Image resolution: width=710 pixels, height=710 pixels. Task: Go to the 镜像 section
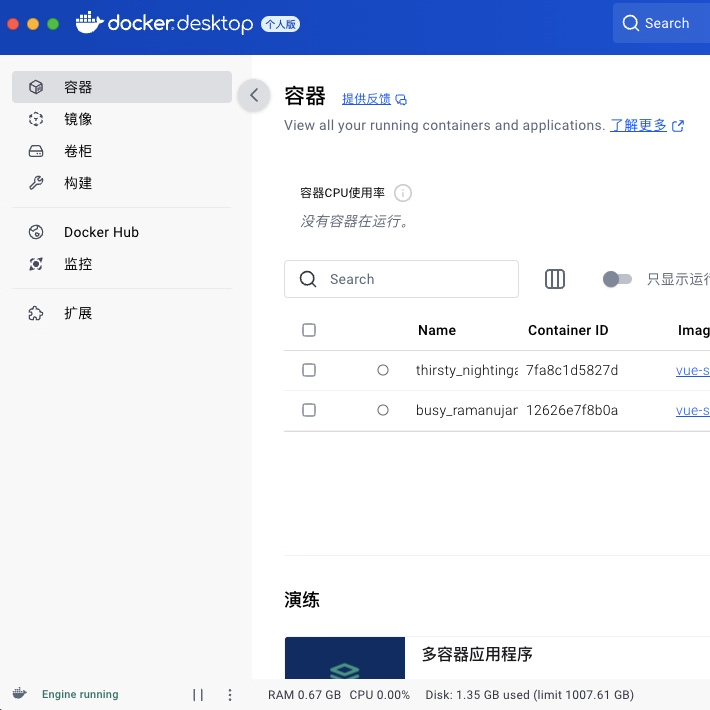click(122, 119)
